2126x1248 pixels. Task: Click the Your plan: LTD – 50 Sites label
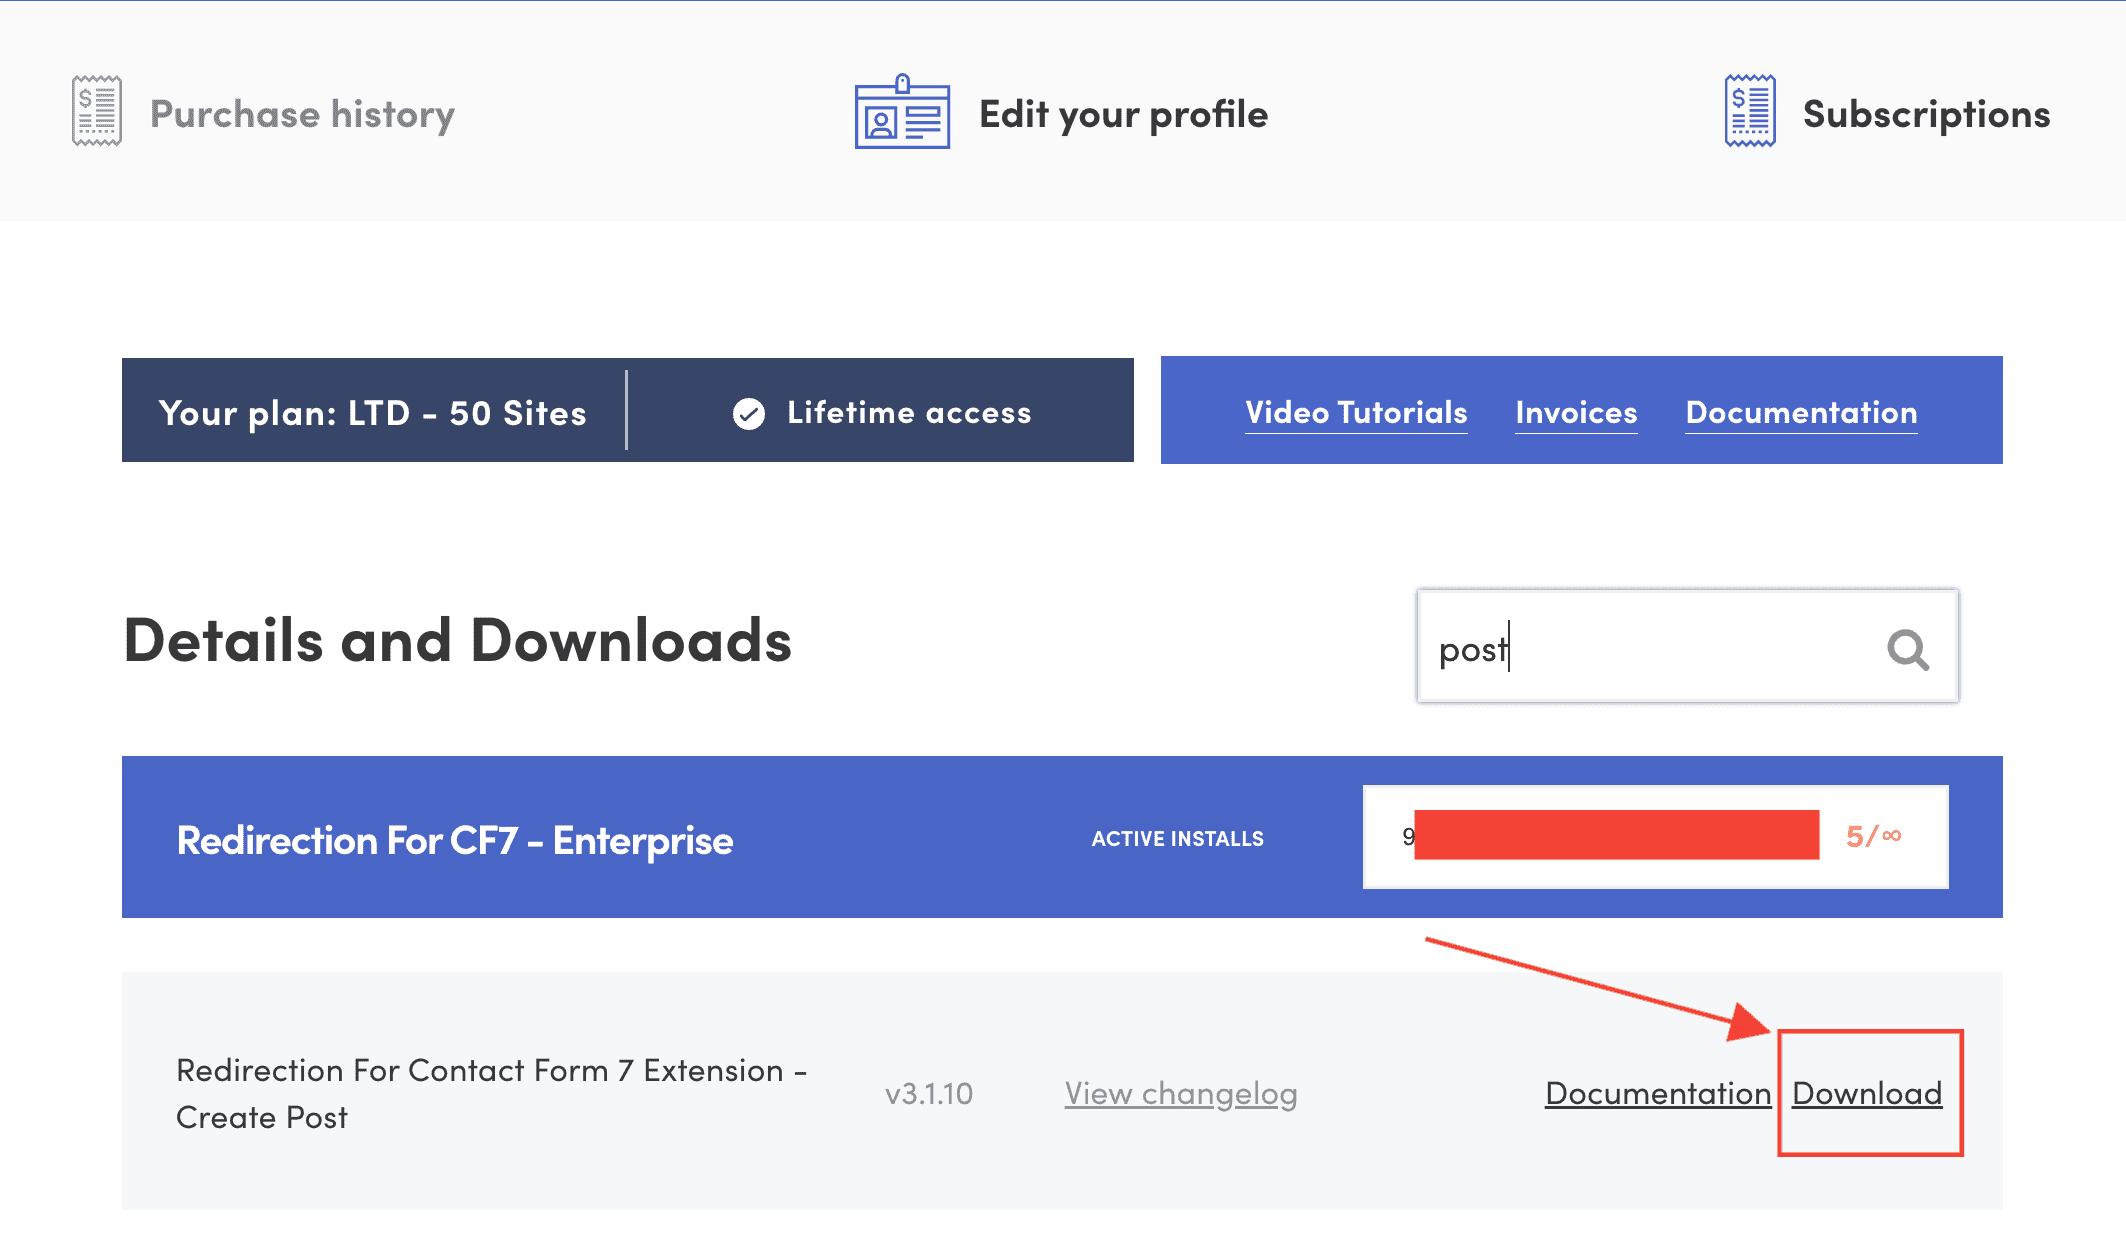coord(372,413)
